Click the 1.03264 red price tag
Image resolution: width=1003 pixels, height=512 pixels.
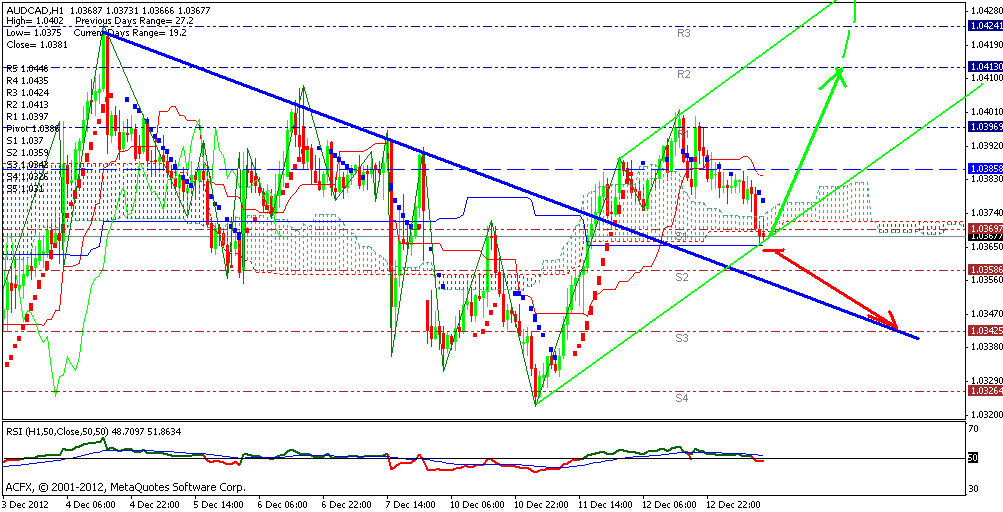point(984,391)
